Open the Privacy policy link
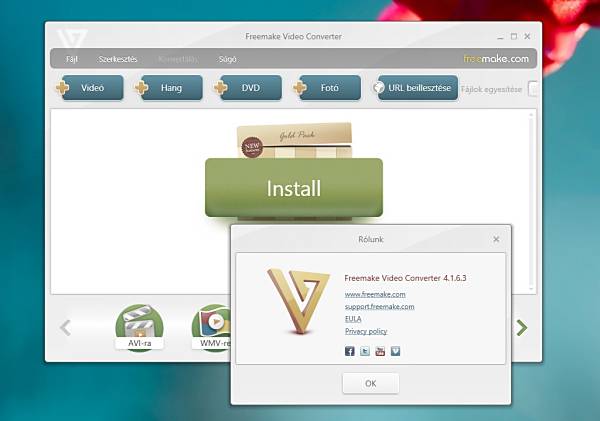Viewport: 600px width, 421px height. point(366,331)
